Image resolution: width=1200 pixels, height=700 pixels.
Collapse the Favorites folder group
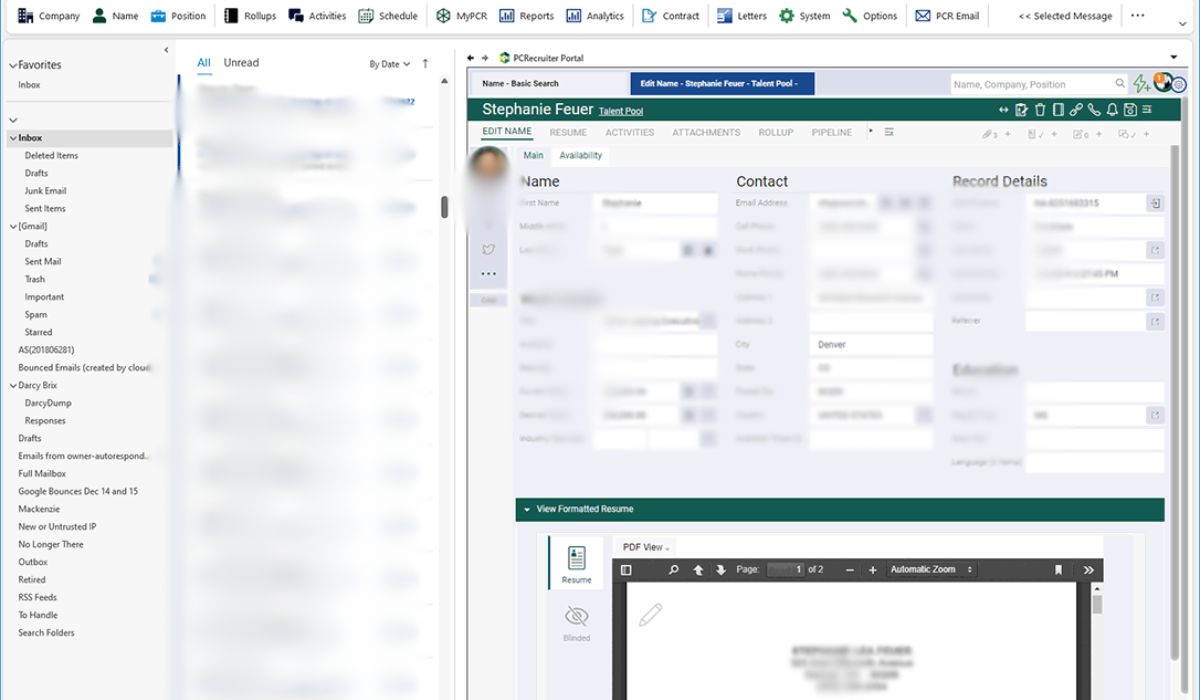[x=13, y=65]
